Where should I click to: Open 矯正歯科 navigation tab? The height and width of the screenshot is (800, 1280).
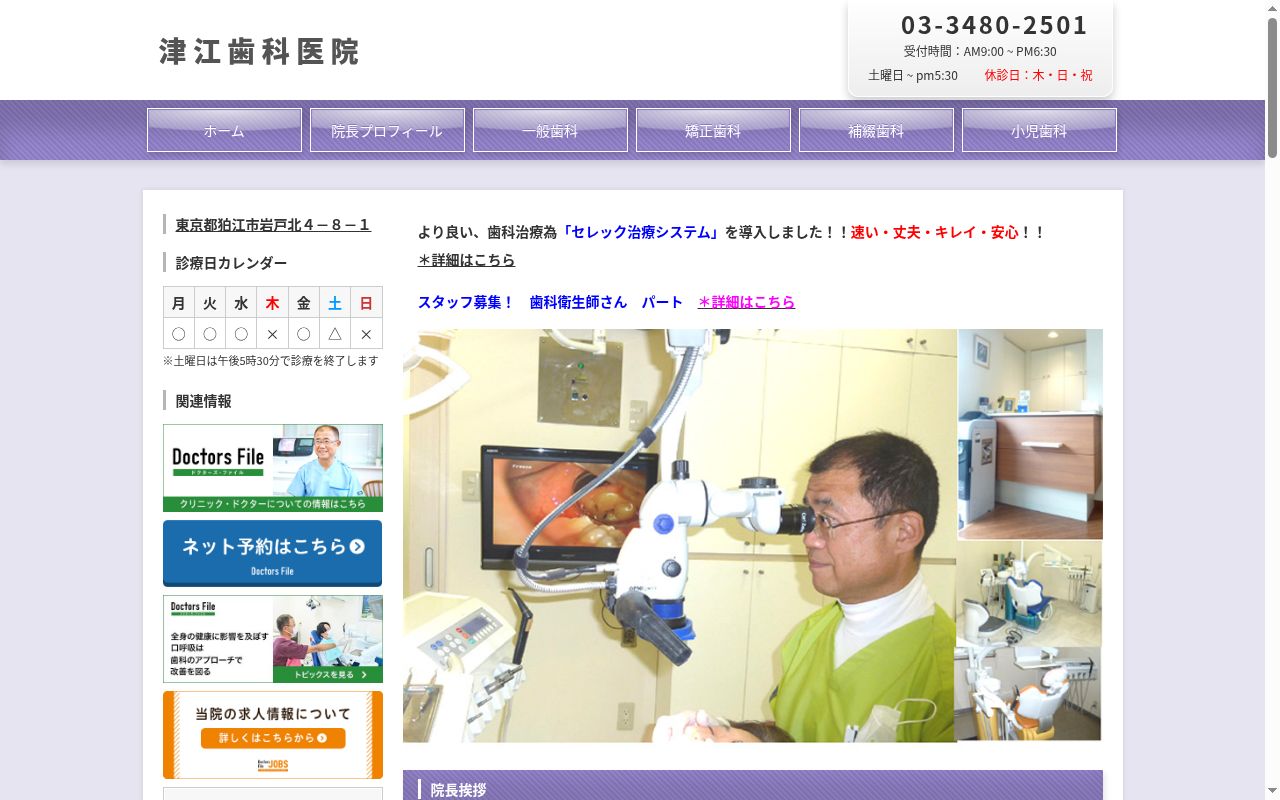[713, 130]
